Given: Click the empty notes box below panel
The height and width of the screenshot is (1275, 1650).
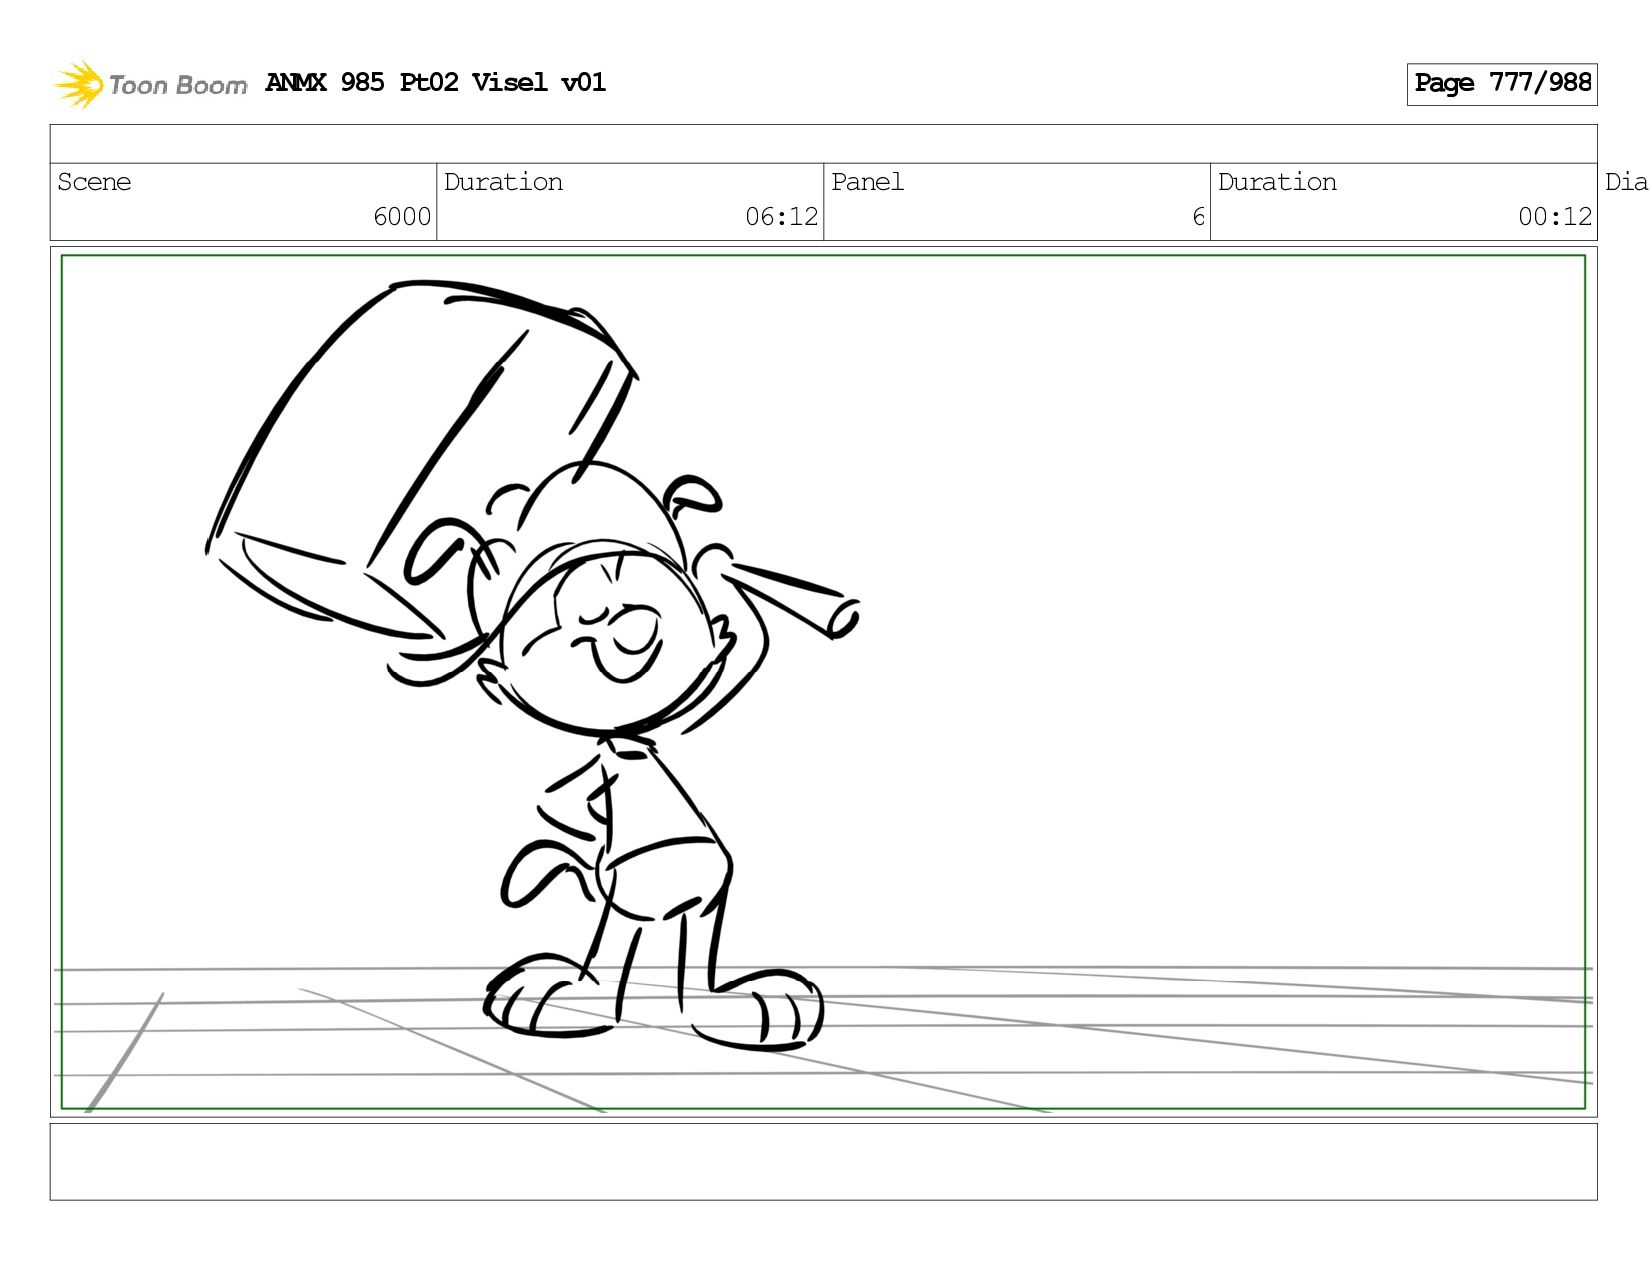Looking at the screenshot, I should click(x=823, y=1162).
